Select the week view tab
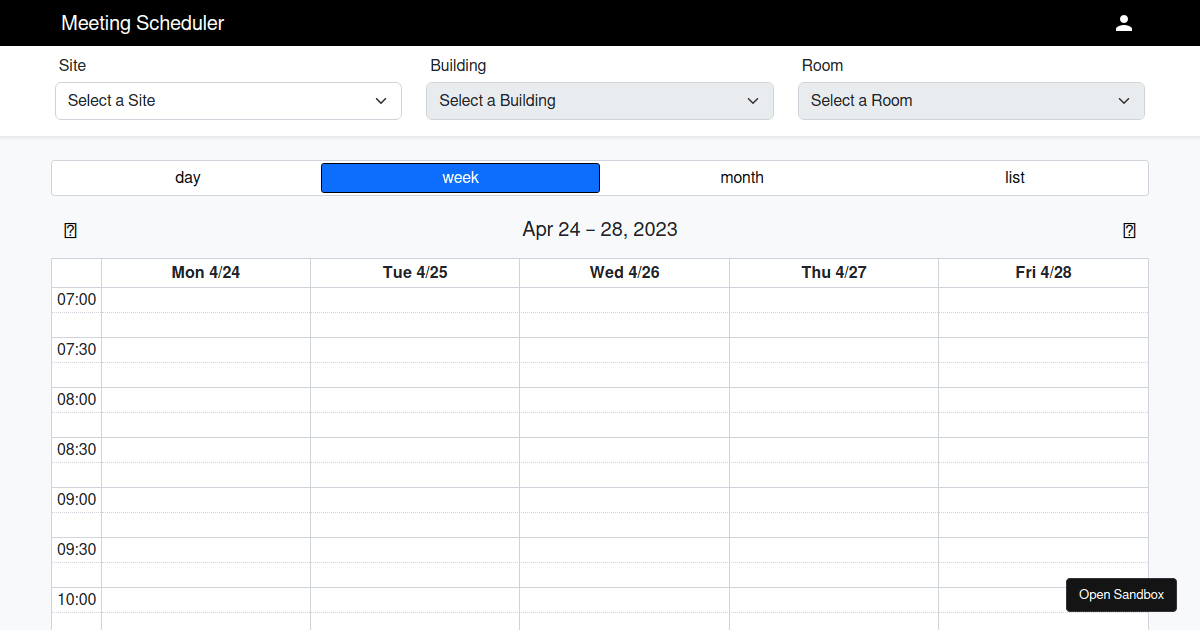Screen dimensions: 1200x630 [460, 178]
